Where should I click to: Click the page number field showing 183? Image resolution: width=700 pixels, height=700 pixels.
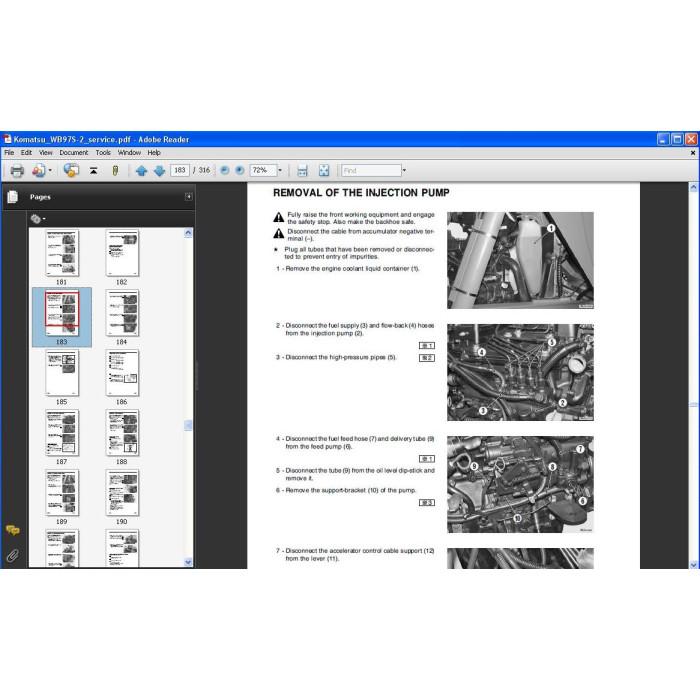point(179,170)
